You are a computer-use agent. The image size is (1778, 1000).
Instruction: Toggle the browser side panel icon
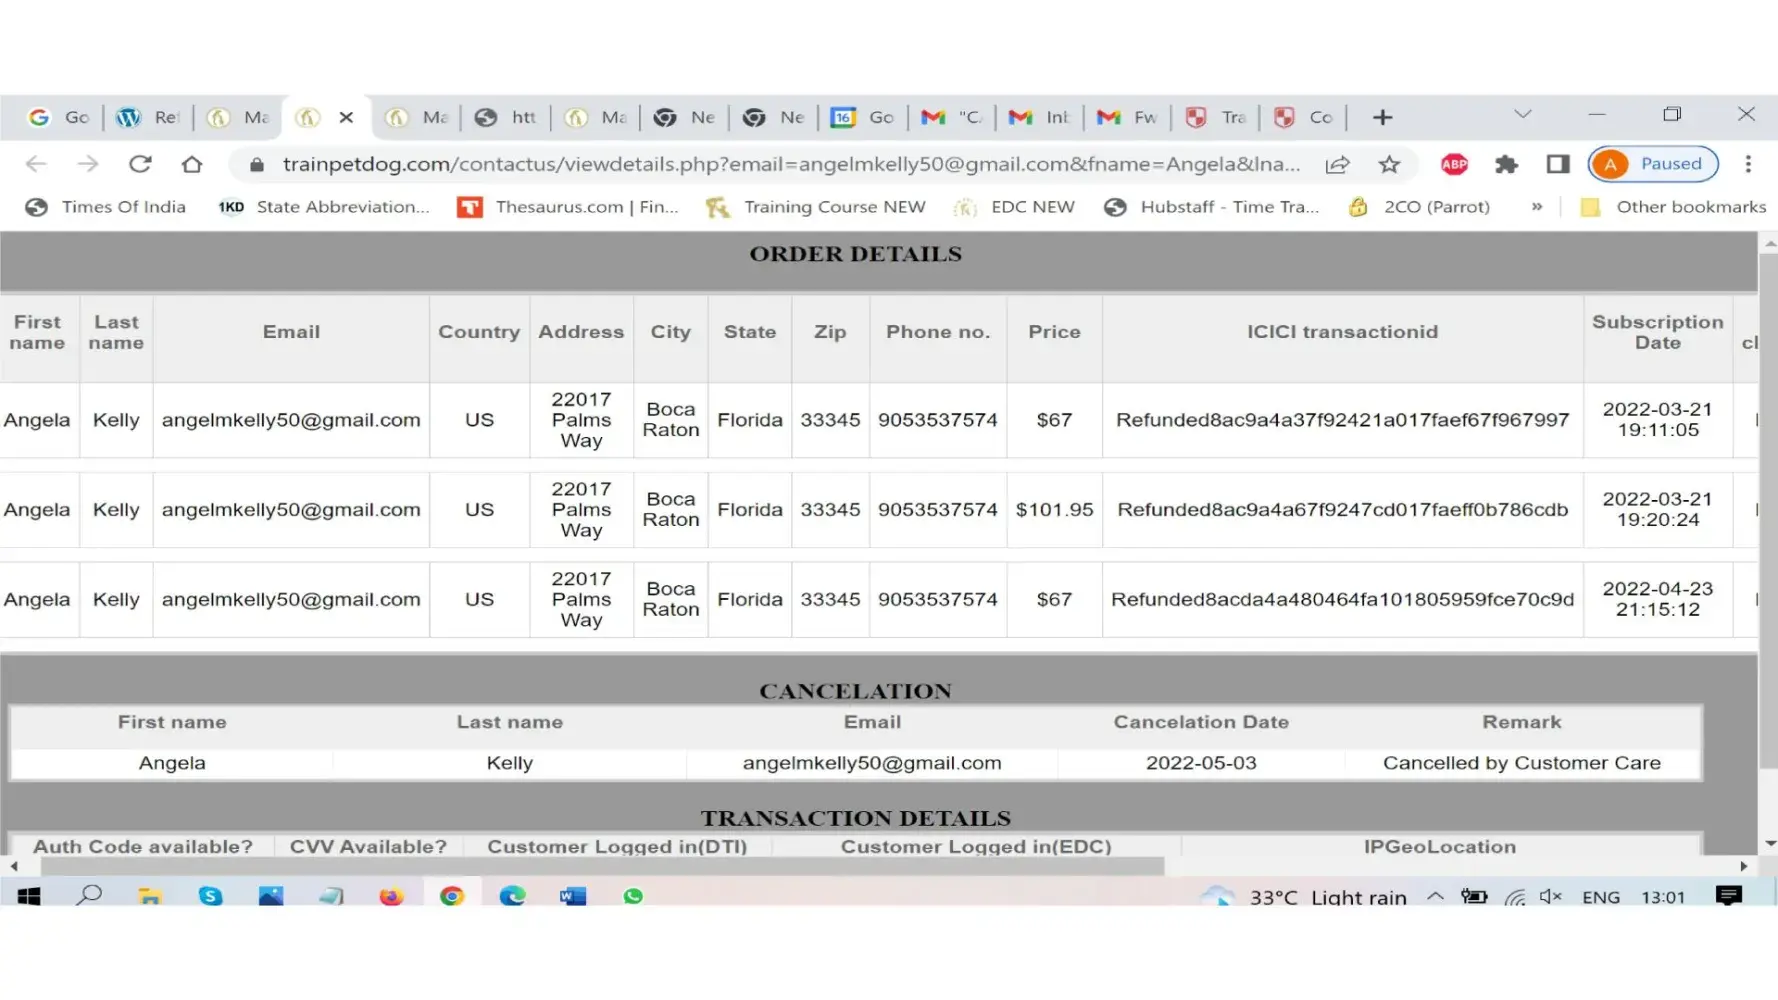point(1557,164)
